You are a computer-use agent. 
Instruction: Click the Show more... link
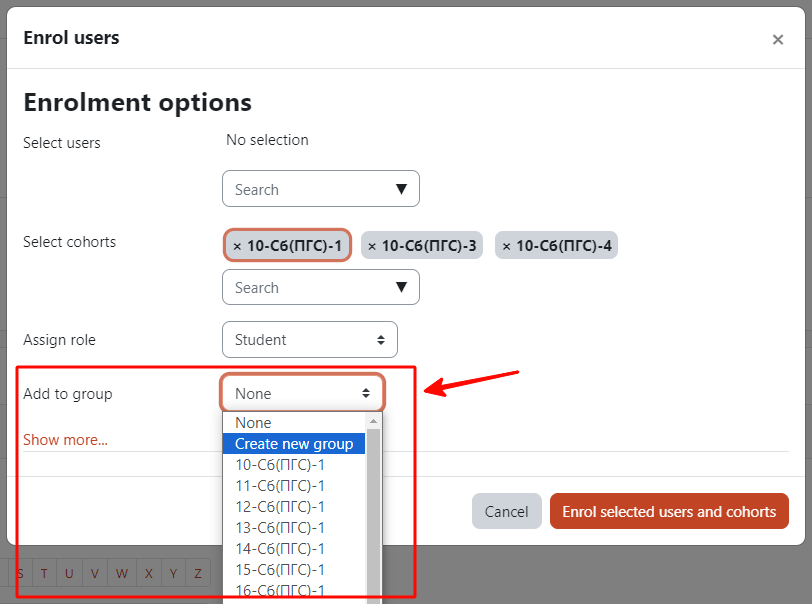click(x=65, y=440)
